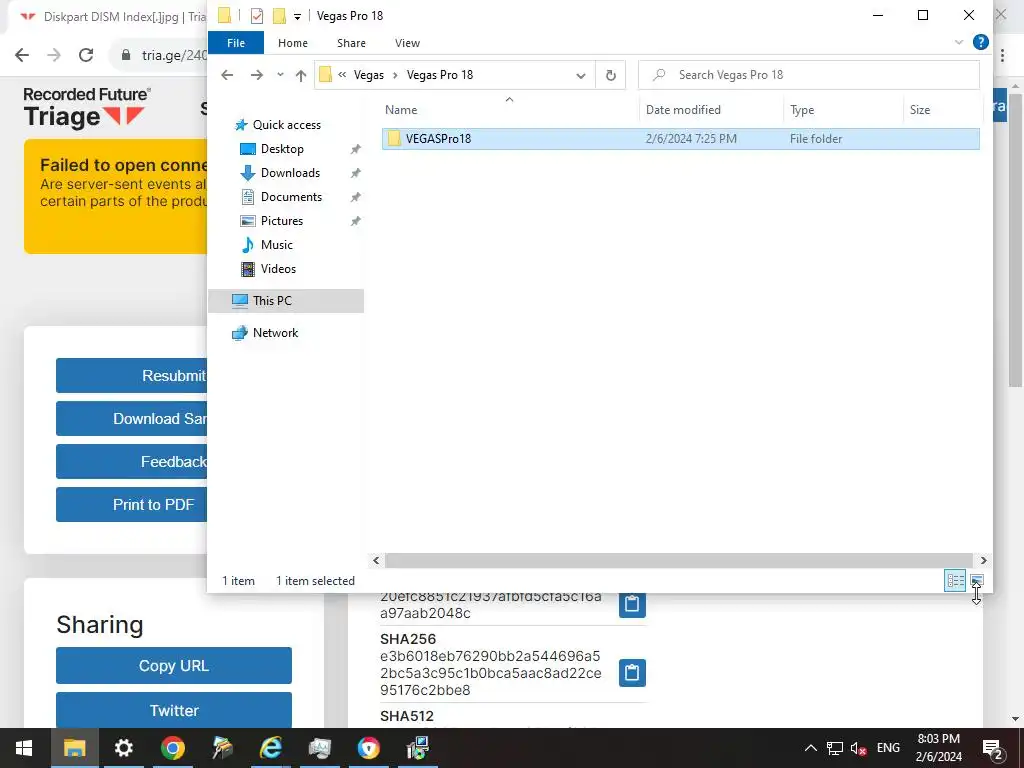Open File Explorer help icon
Viewport: 1024px width, 768px height.
980,42
